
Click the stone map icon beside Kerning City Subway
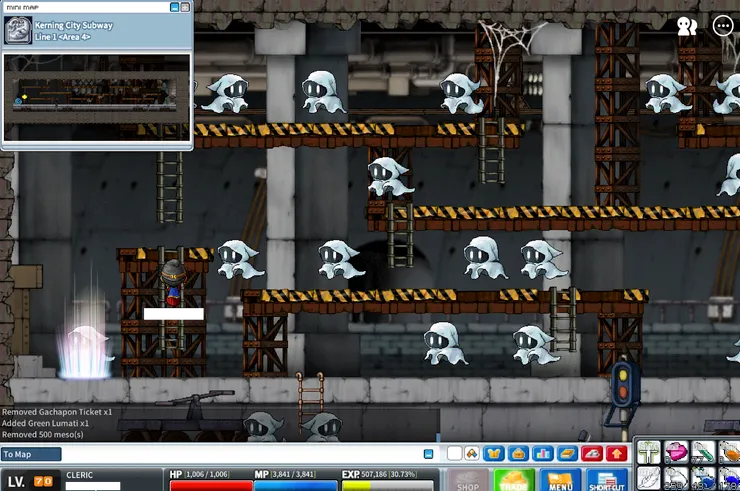pos(18,30)
